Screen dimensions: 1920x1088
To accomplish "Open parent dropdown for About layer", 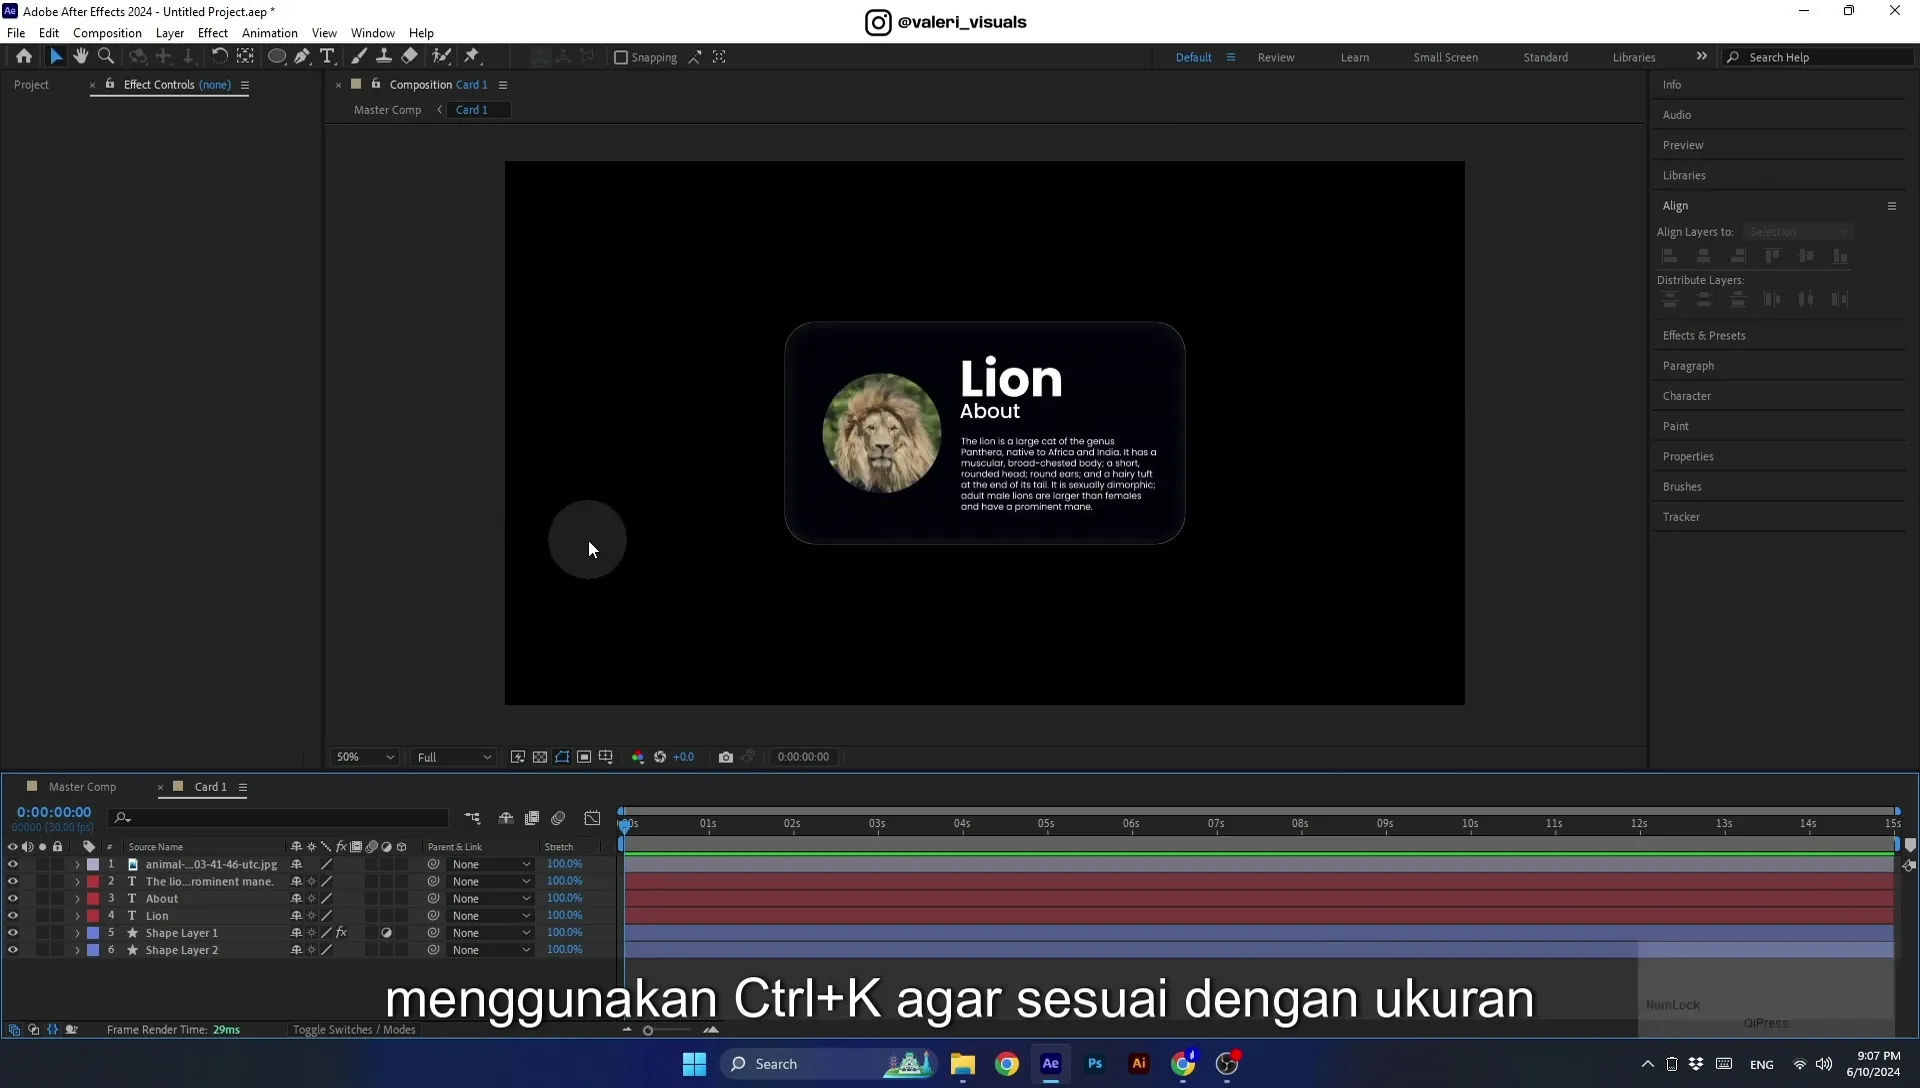I will tap(490, 899).
